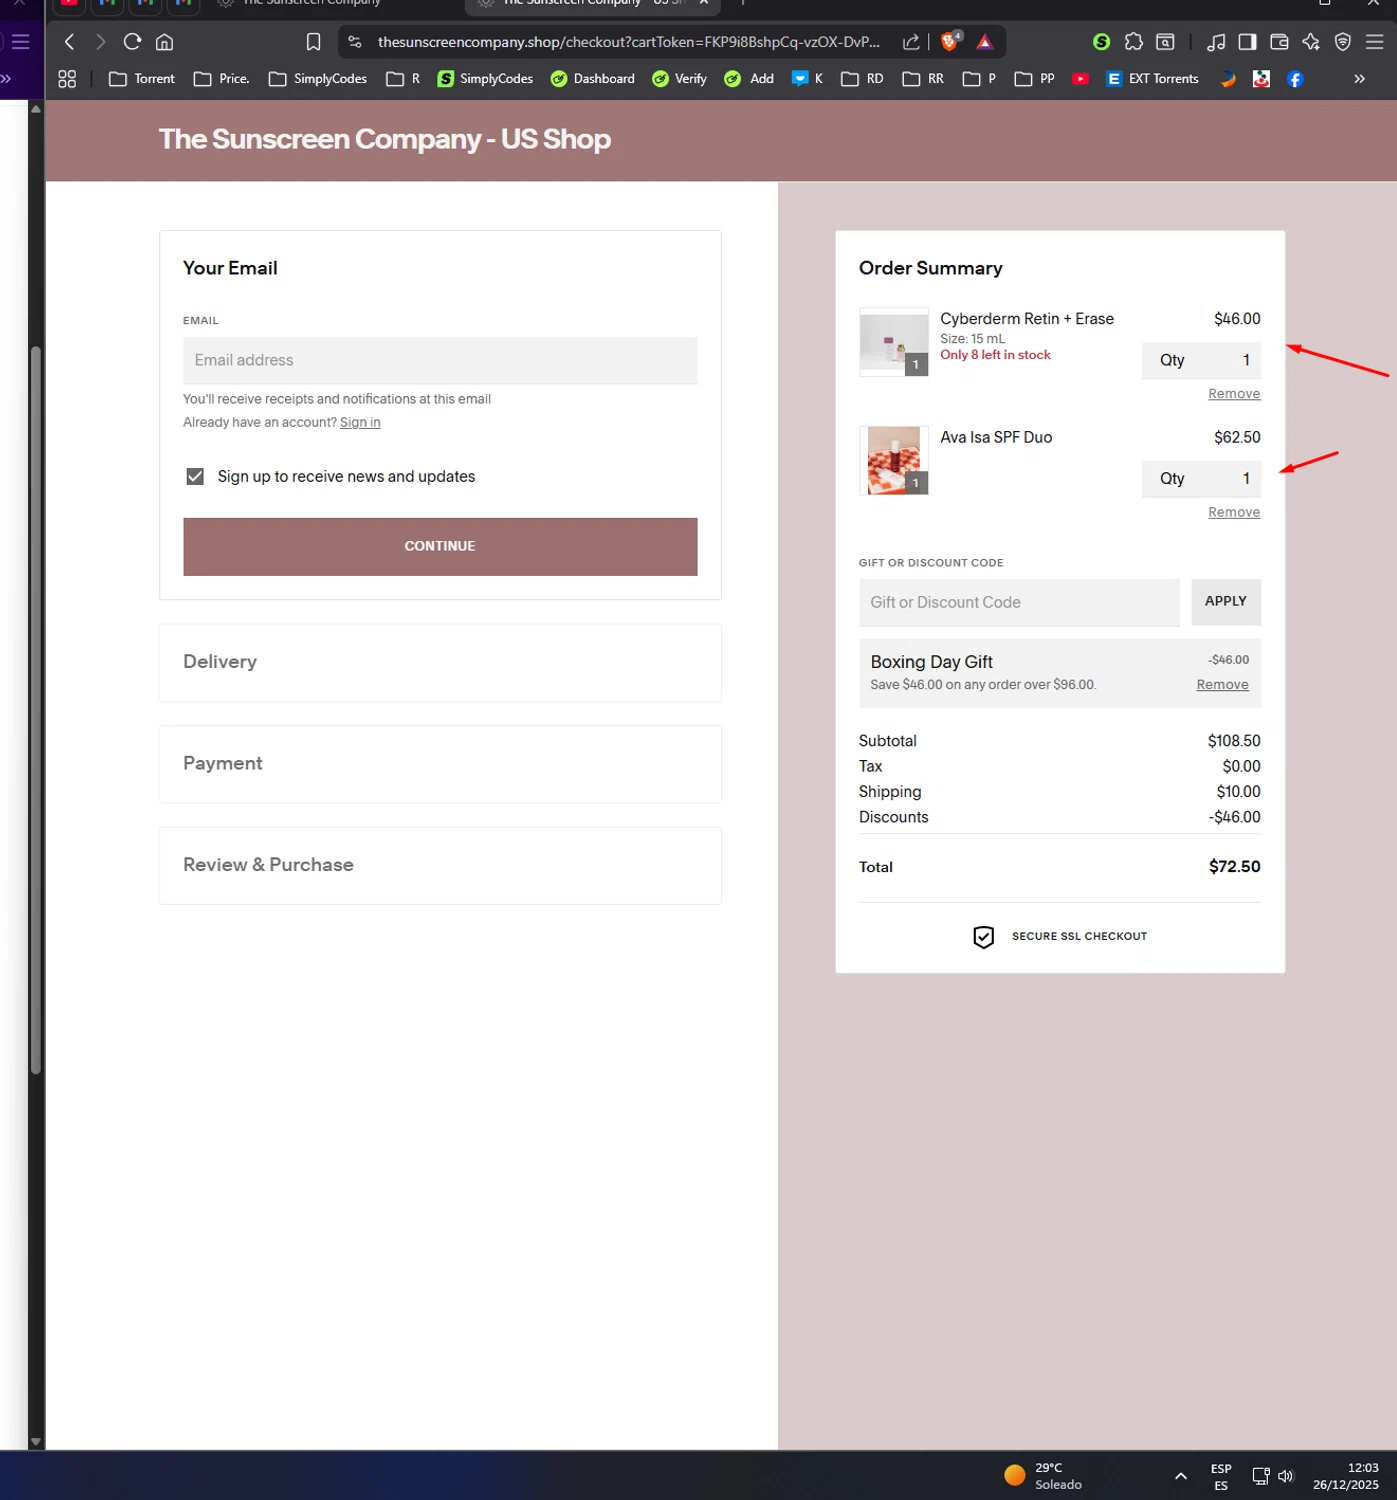Screen dimensions: 1397x1500
Task: Open Qty selector for Cyberderm Retin + Erase
Action: 1201,360
